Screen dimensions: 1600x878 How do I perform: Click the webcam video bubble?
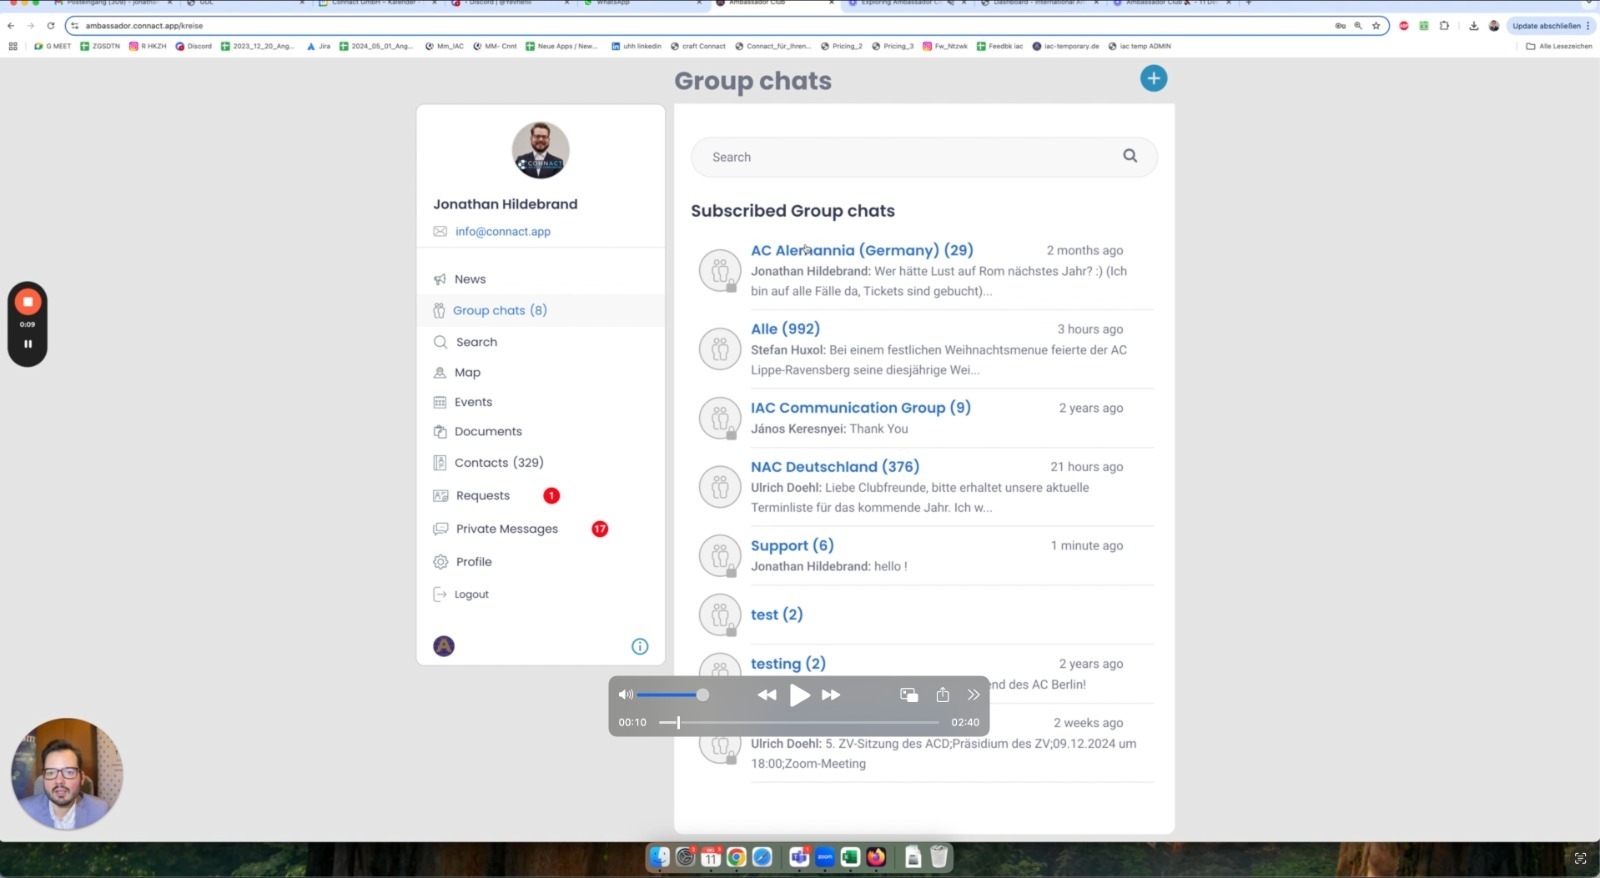[66, 773]
